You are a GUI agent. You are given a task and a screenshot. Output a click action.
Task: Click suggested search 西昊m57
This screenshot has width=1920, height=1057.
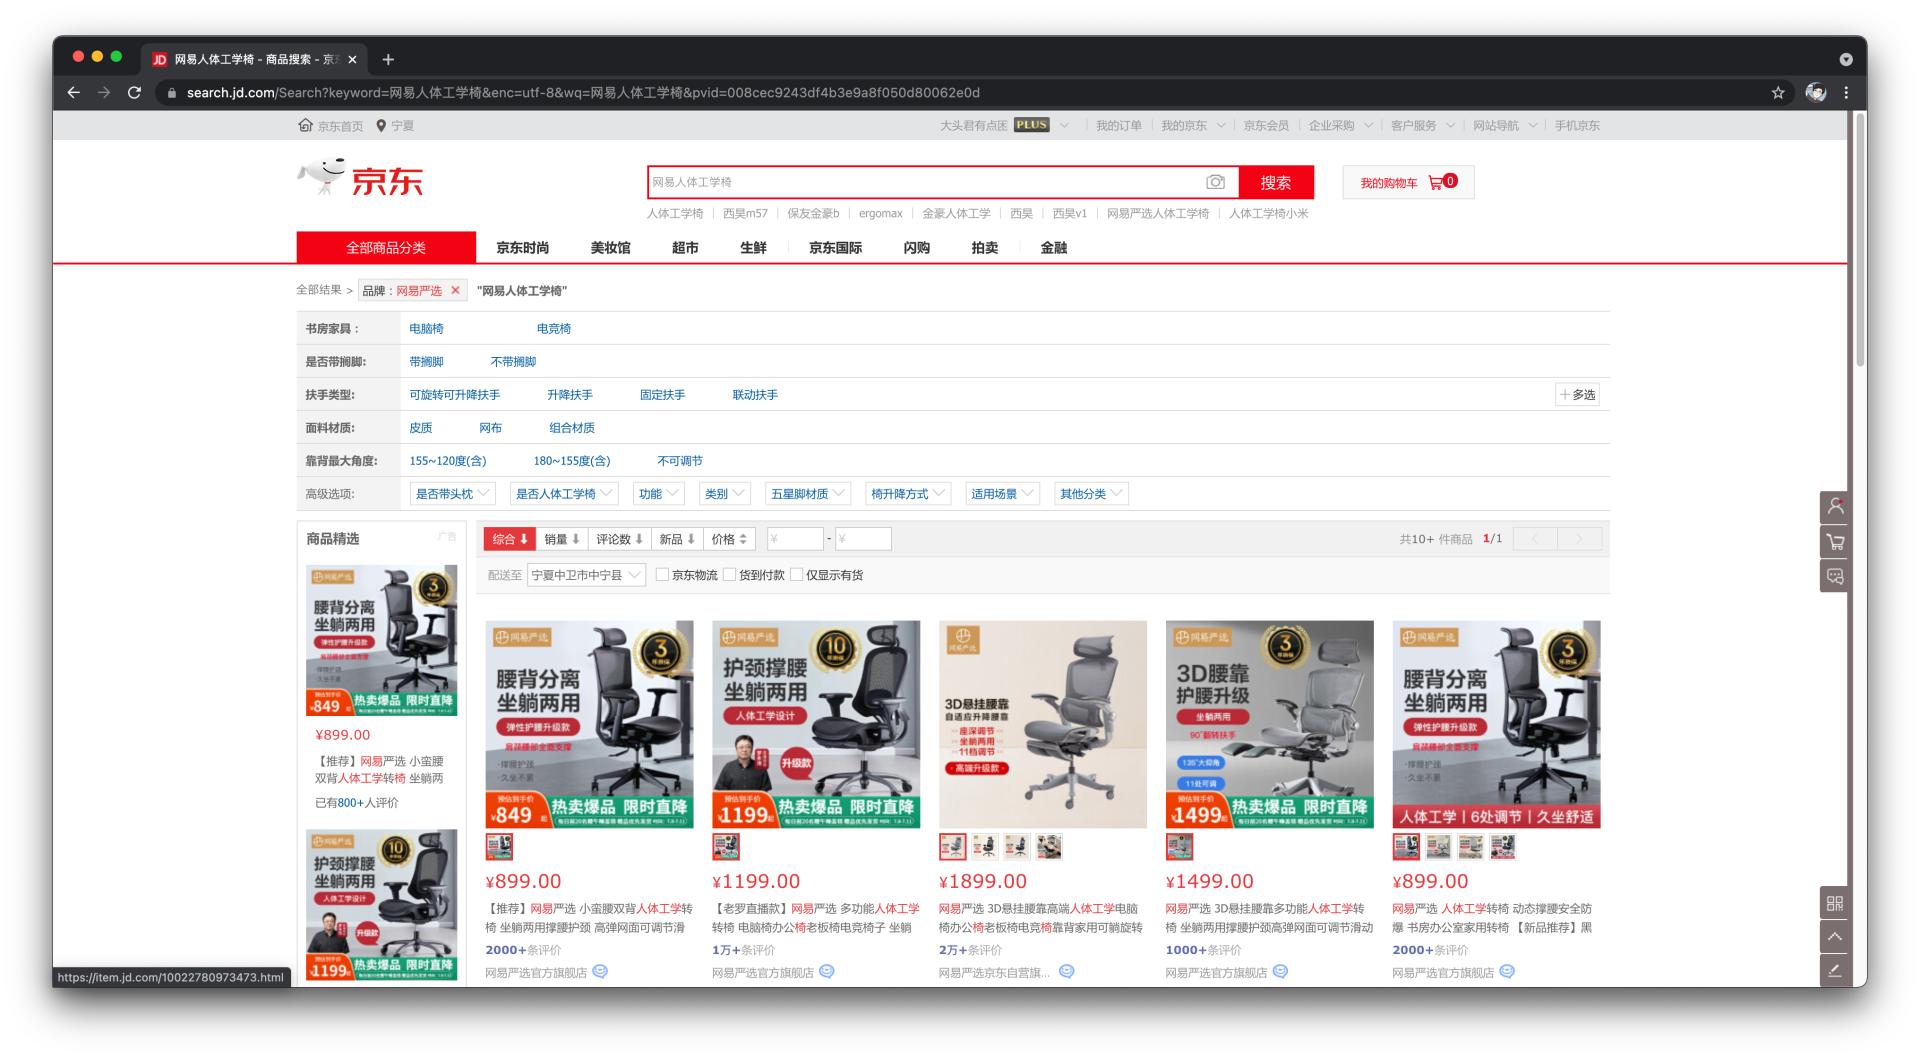coord(745,213)
